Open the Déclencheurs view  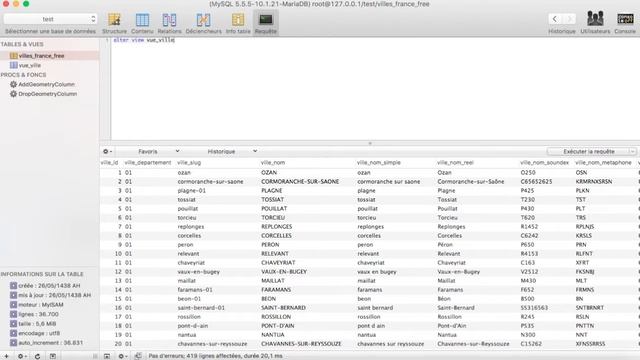[203, 23]
